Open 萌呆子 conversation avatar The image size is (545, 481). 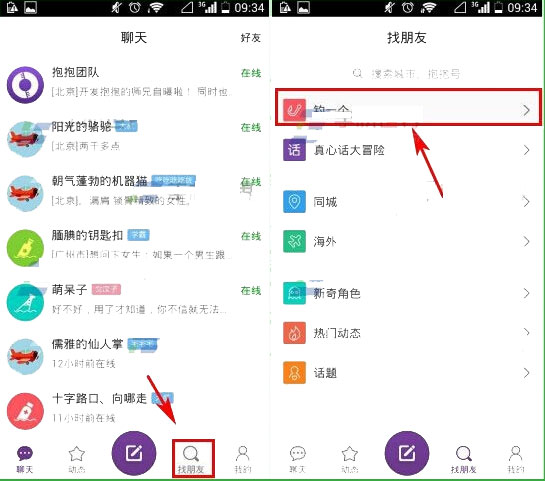(25, 302)
